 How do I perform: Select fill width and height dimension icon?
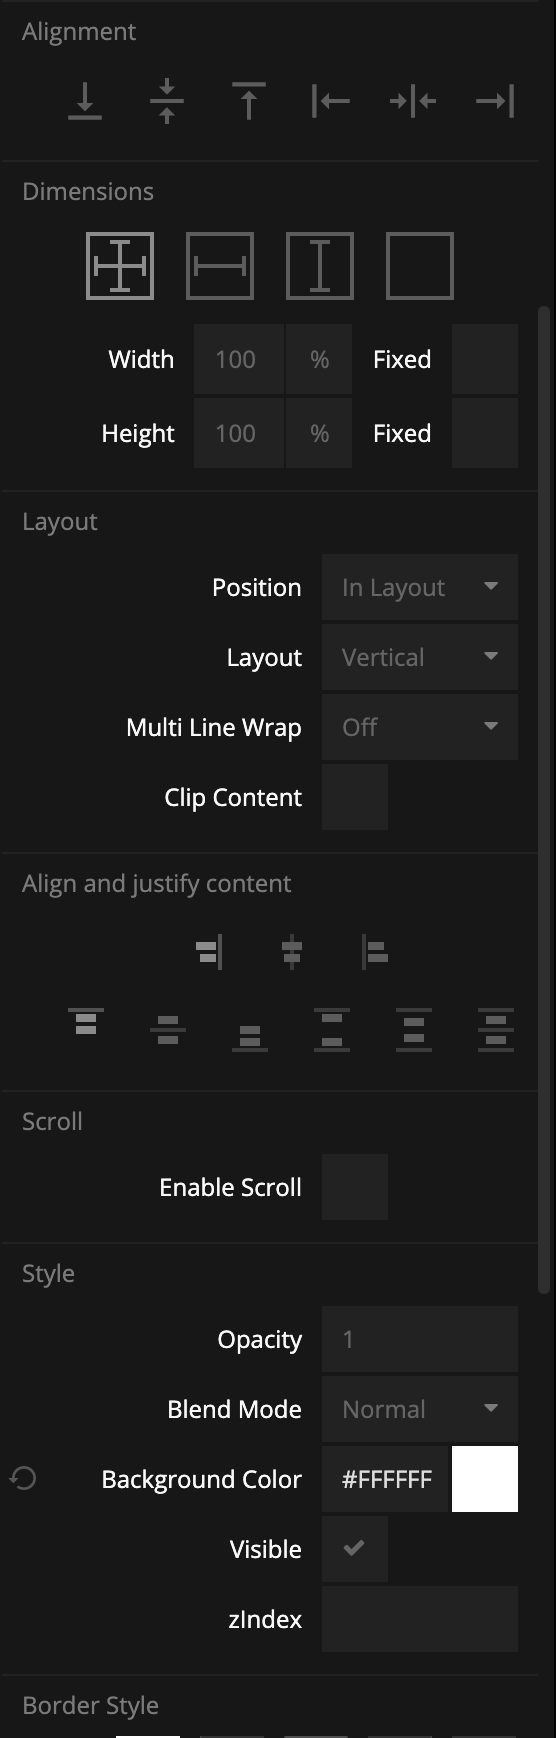coord(120,266)
